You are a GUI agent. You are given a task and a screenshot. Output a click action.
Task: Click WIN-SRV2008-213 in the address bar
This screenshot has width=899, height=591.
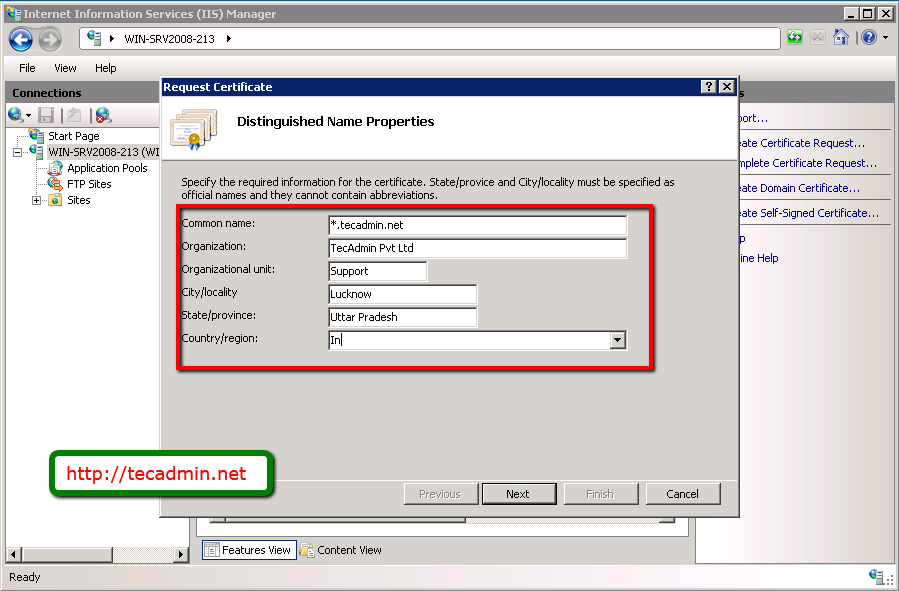[x=169, y=39]
